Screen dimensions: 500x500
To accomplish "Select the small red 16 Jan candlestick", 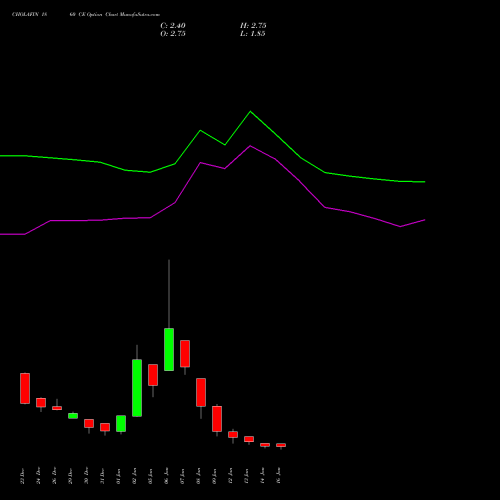I will (x=281, y=445).
